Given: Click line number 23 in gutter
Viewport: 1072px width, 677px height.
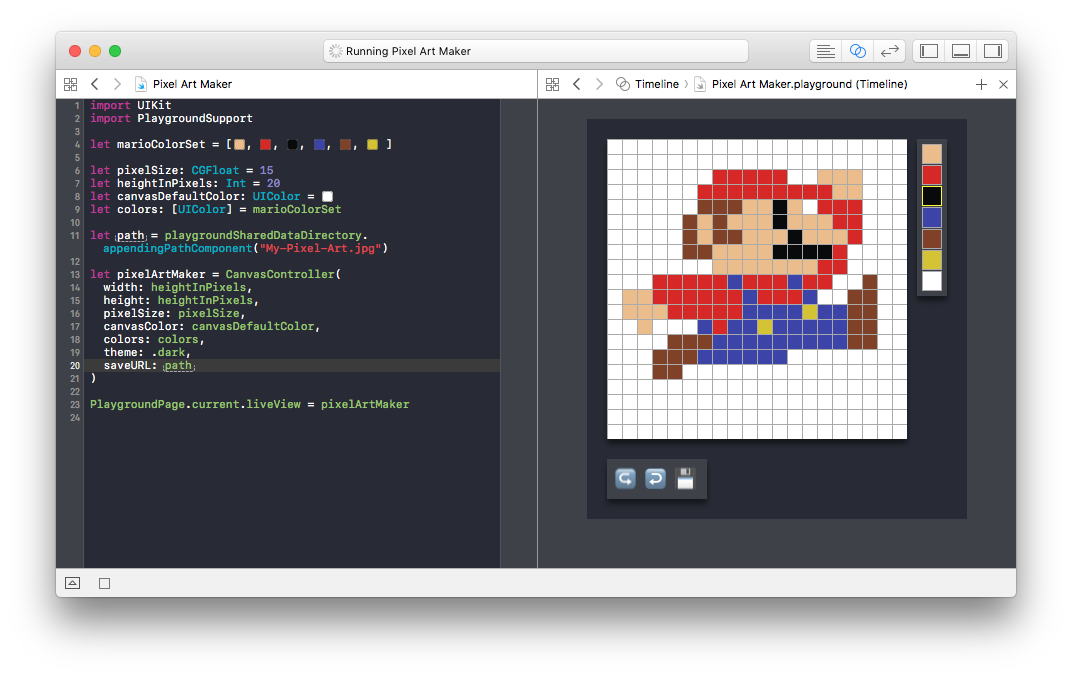Looking at the screenshot, I should pos(75,404).
